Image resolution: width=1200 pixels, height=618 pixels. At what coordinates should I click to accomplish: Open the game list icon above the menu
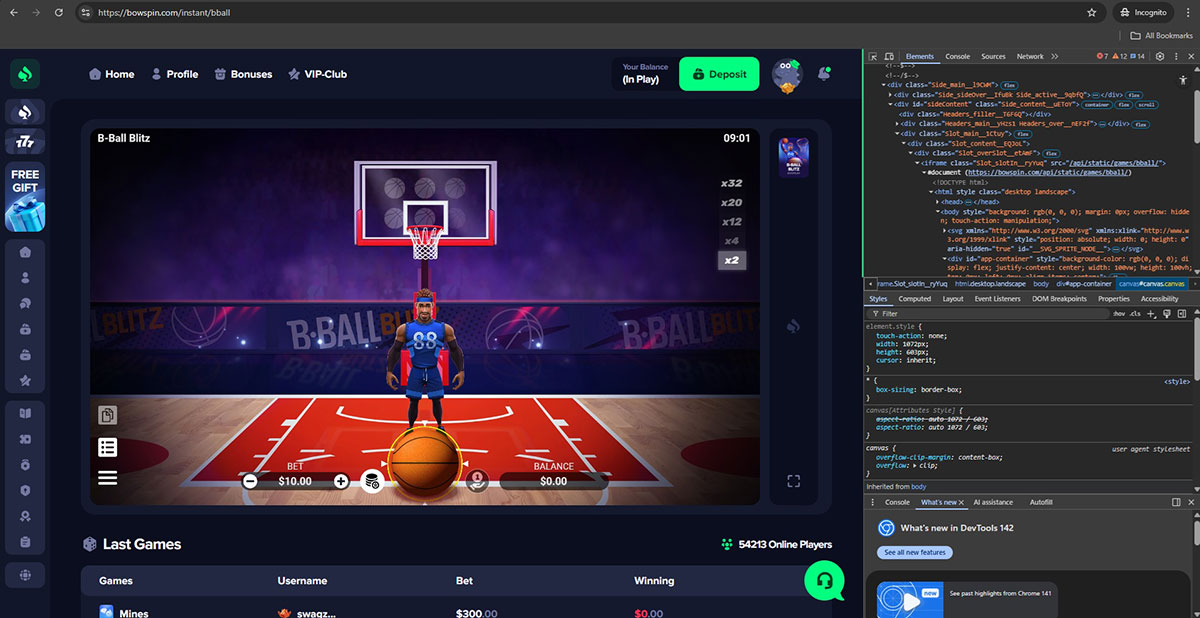107,447
